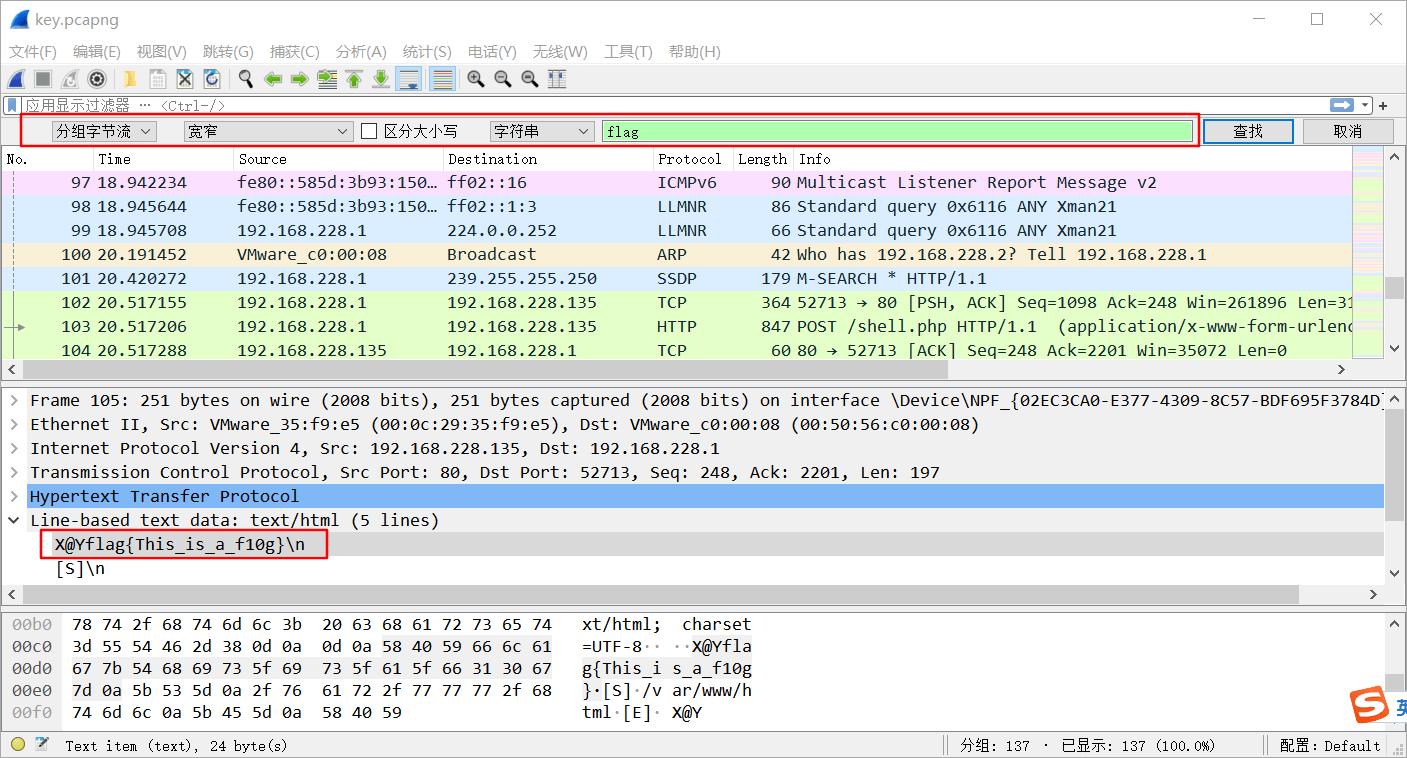
Task: Click the expert information yellow circle icon
Action: point(18,745)
